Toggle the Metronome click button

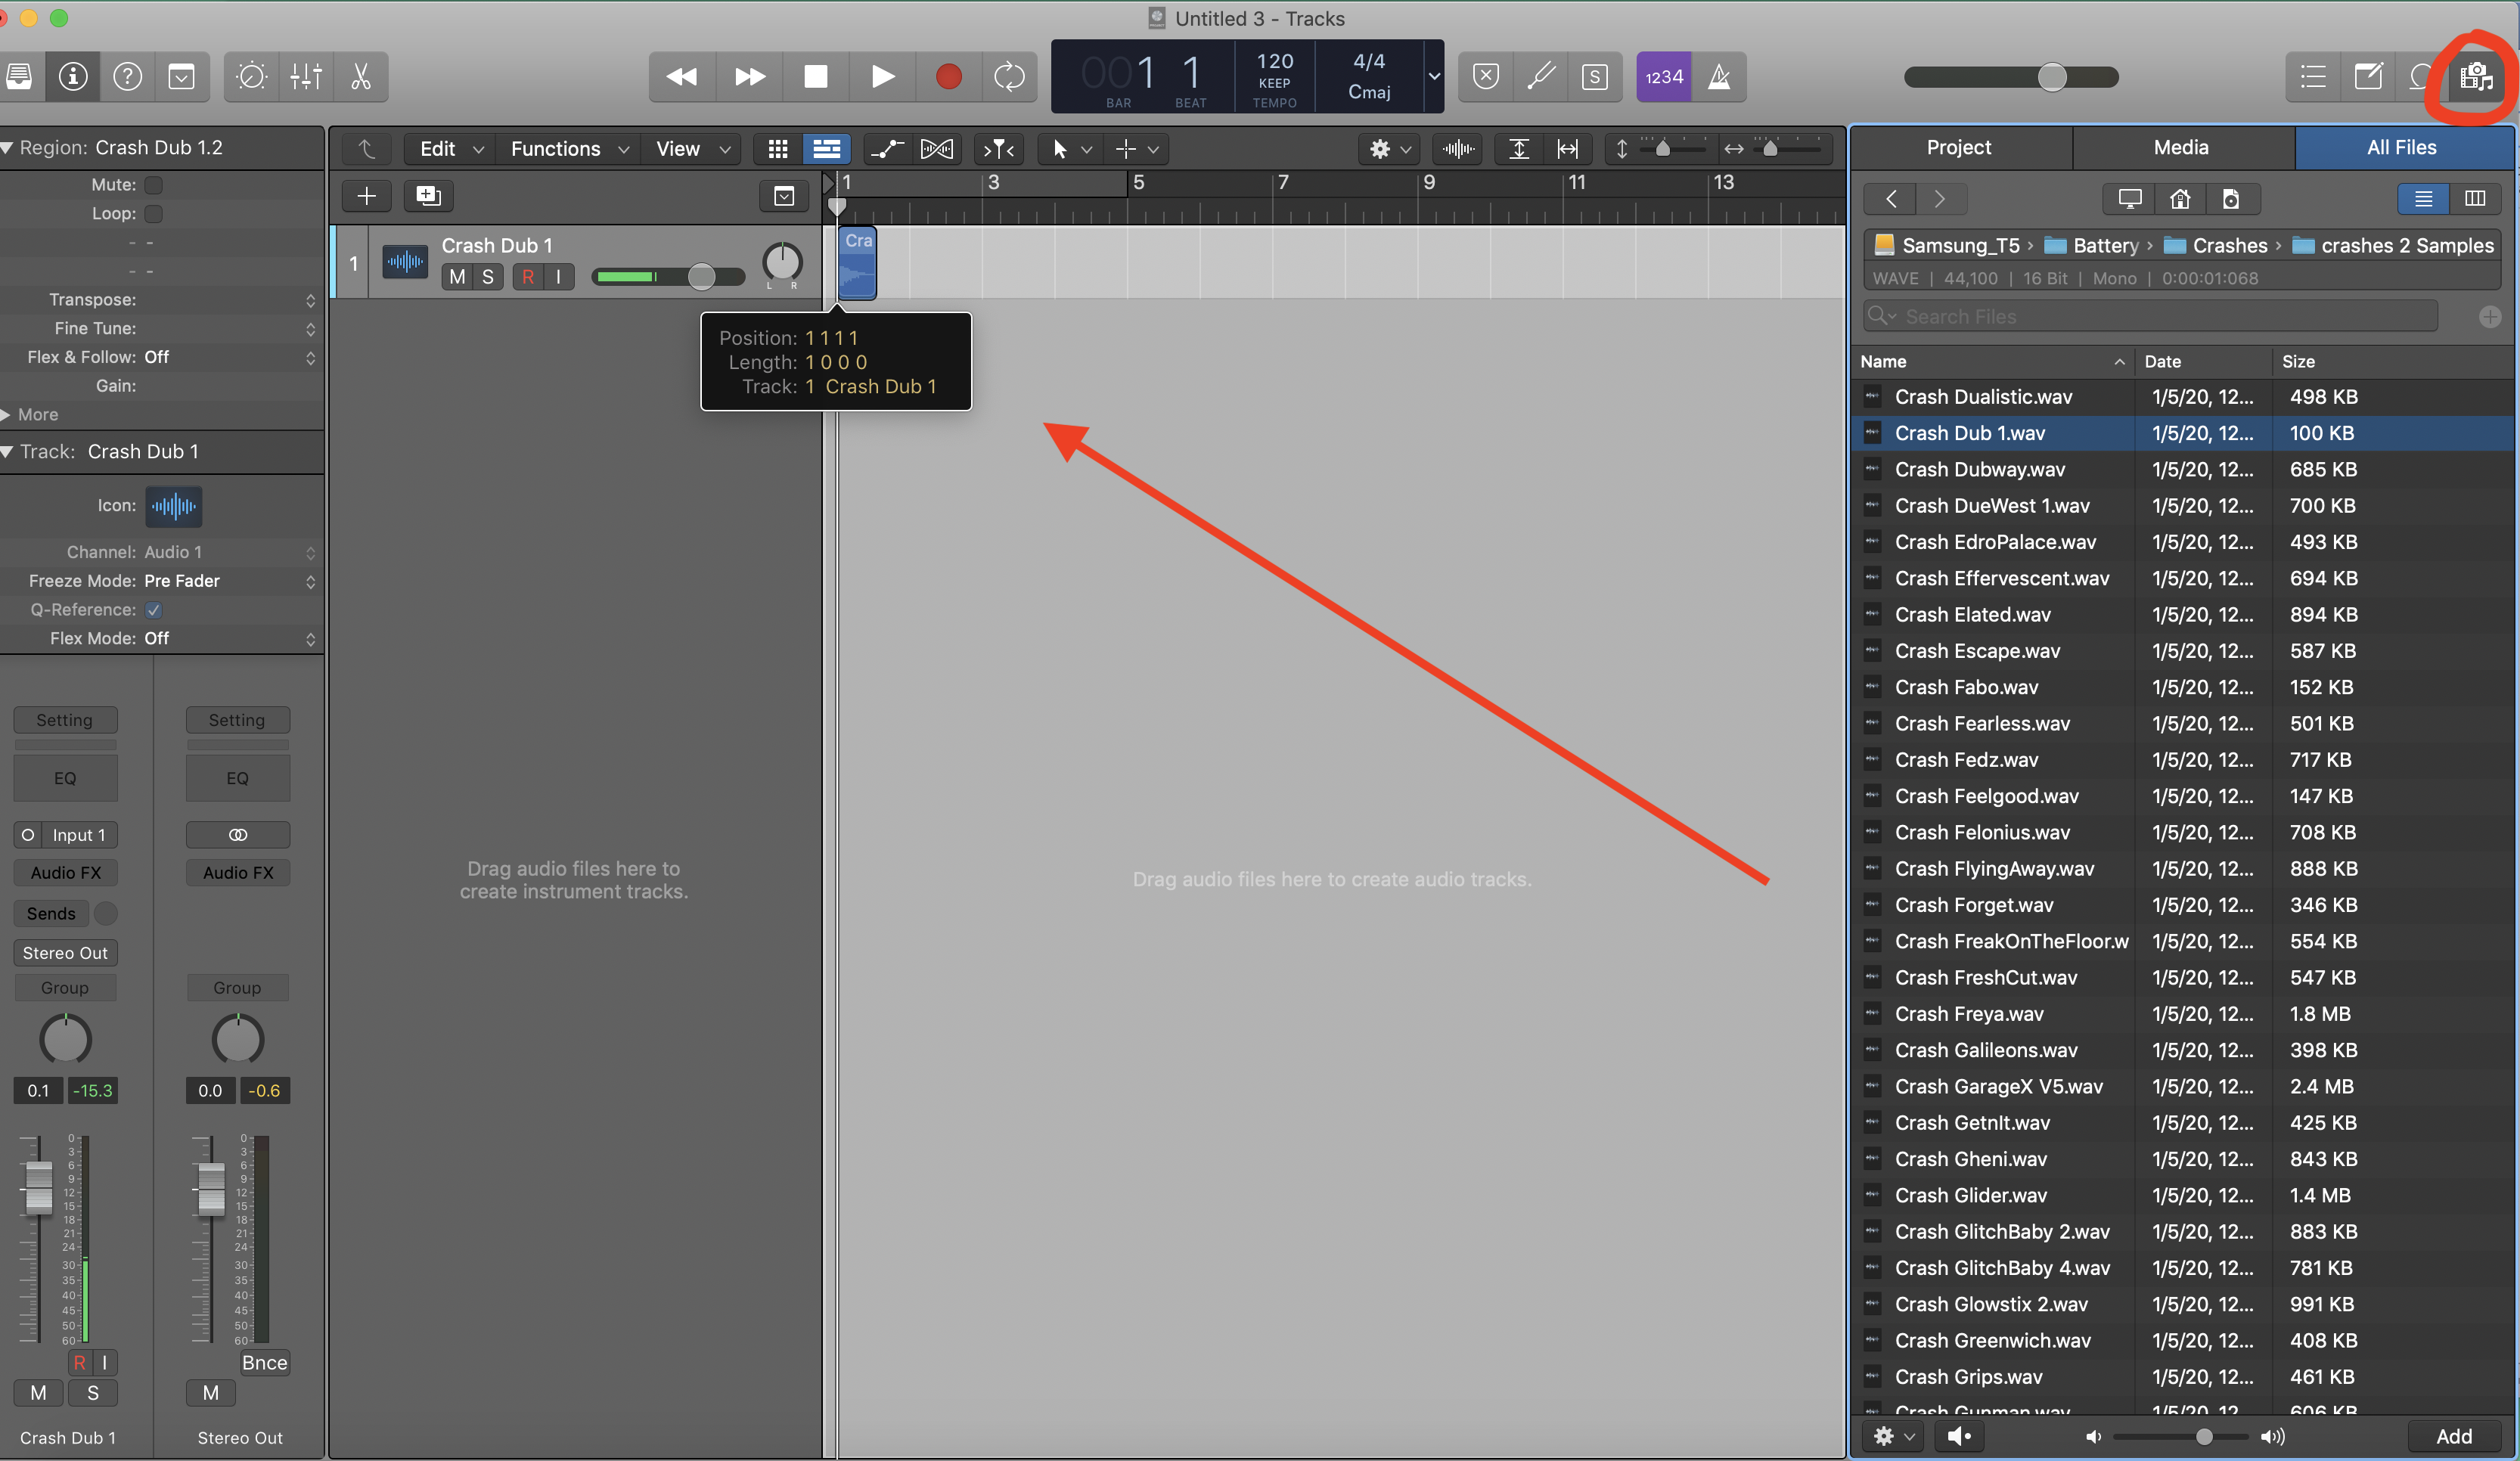coord(1718,77)
